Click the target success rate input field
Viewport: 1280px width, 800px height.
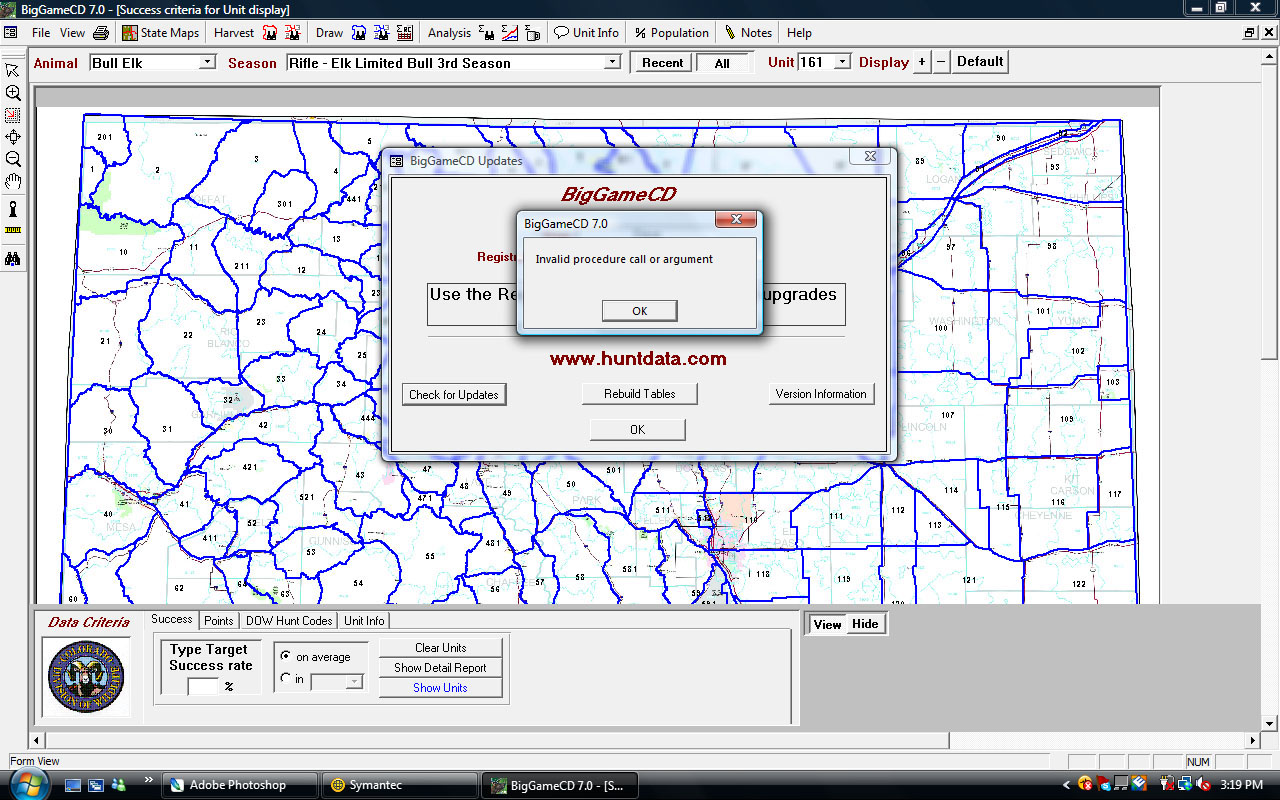click(203, 686)
